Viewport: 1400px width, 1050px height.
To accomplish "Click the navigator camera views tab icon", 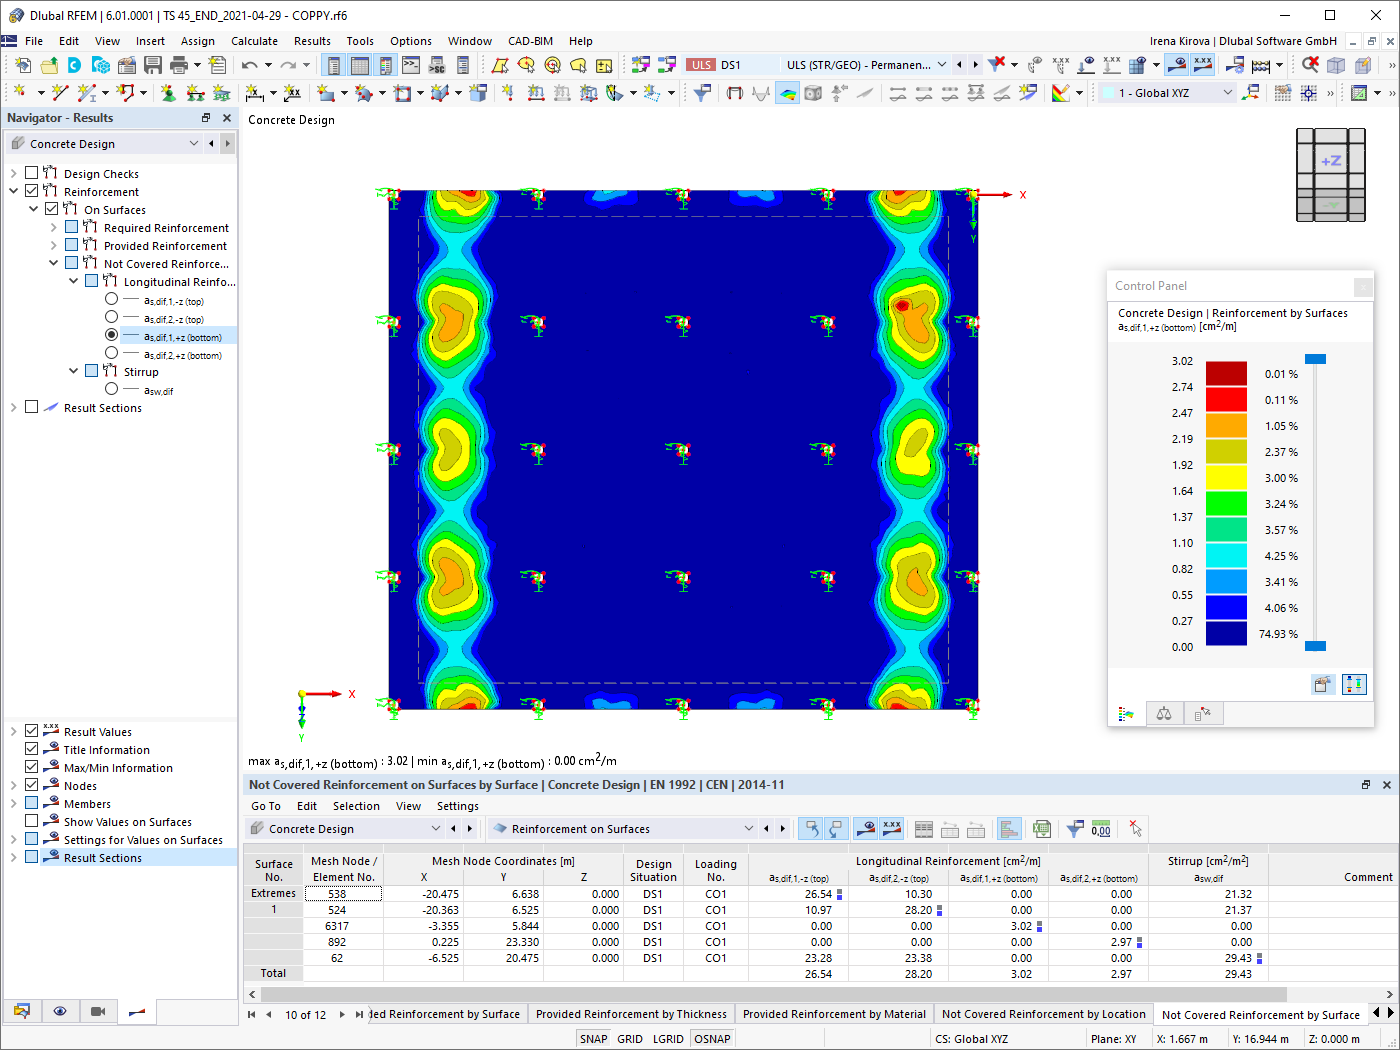I will click(98, 1011).
